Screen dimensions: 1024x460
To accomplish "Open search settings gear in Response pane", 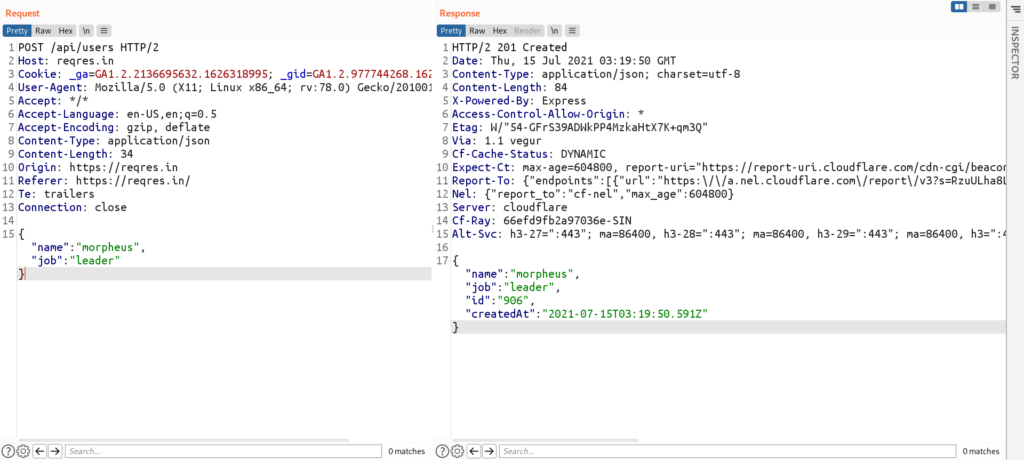I will point(457,451).
